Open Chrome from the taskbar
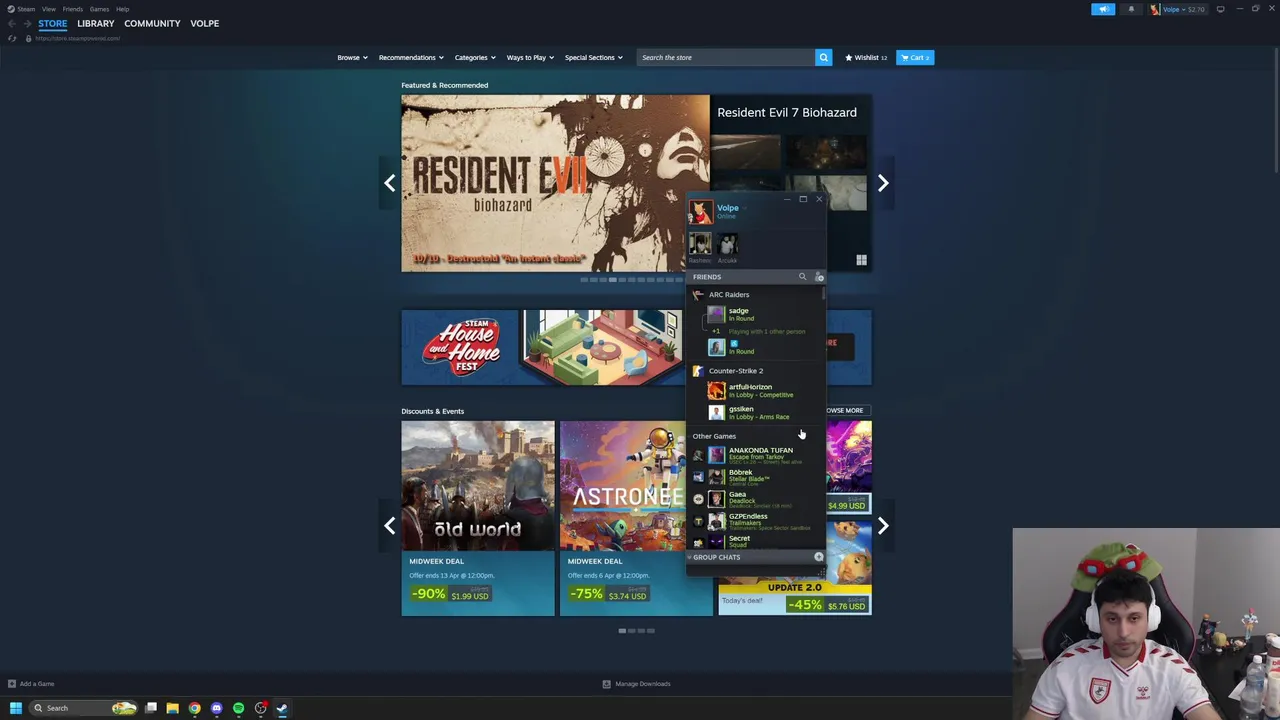Viewport: 1280px width, 720px height. [x=194, y=708]
